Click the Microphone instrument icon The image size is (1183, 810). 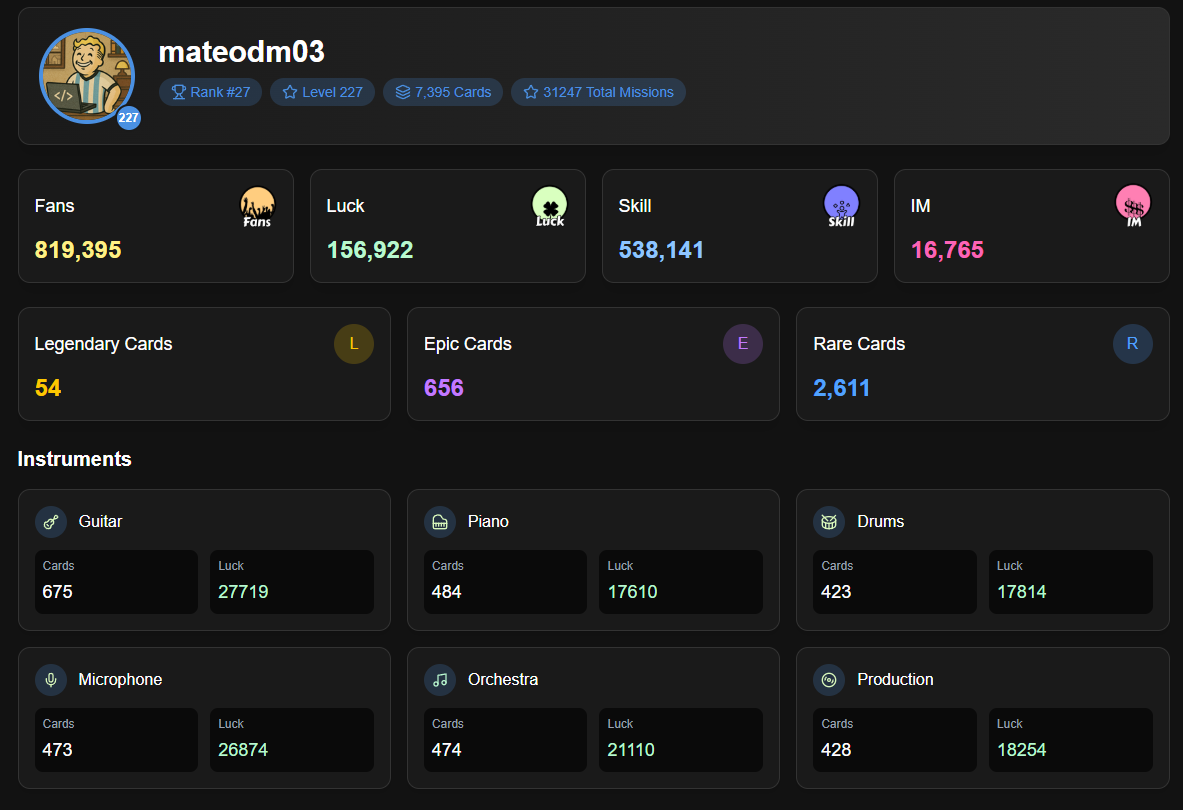tap(51, 680)
